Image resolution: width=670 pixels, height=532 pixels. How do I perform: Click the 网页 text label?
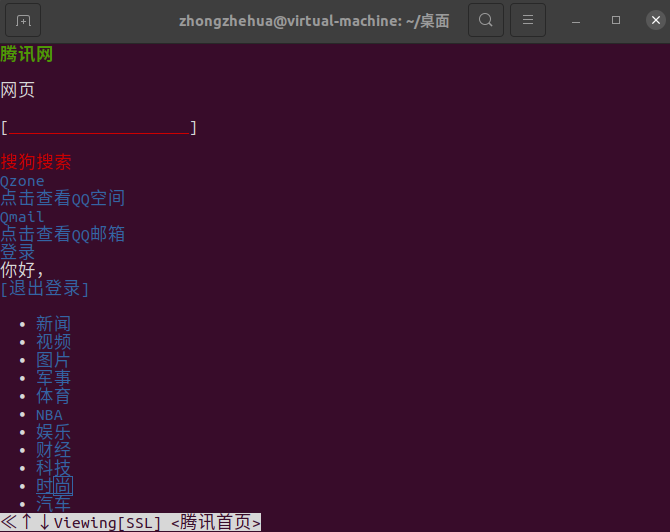[x=18, y=90]
